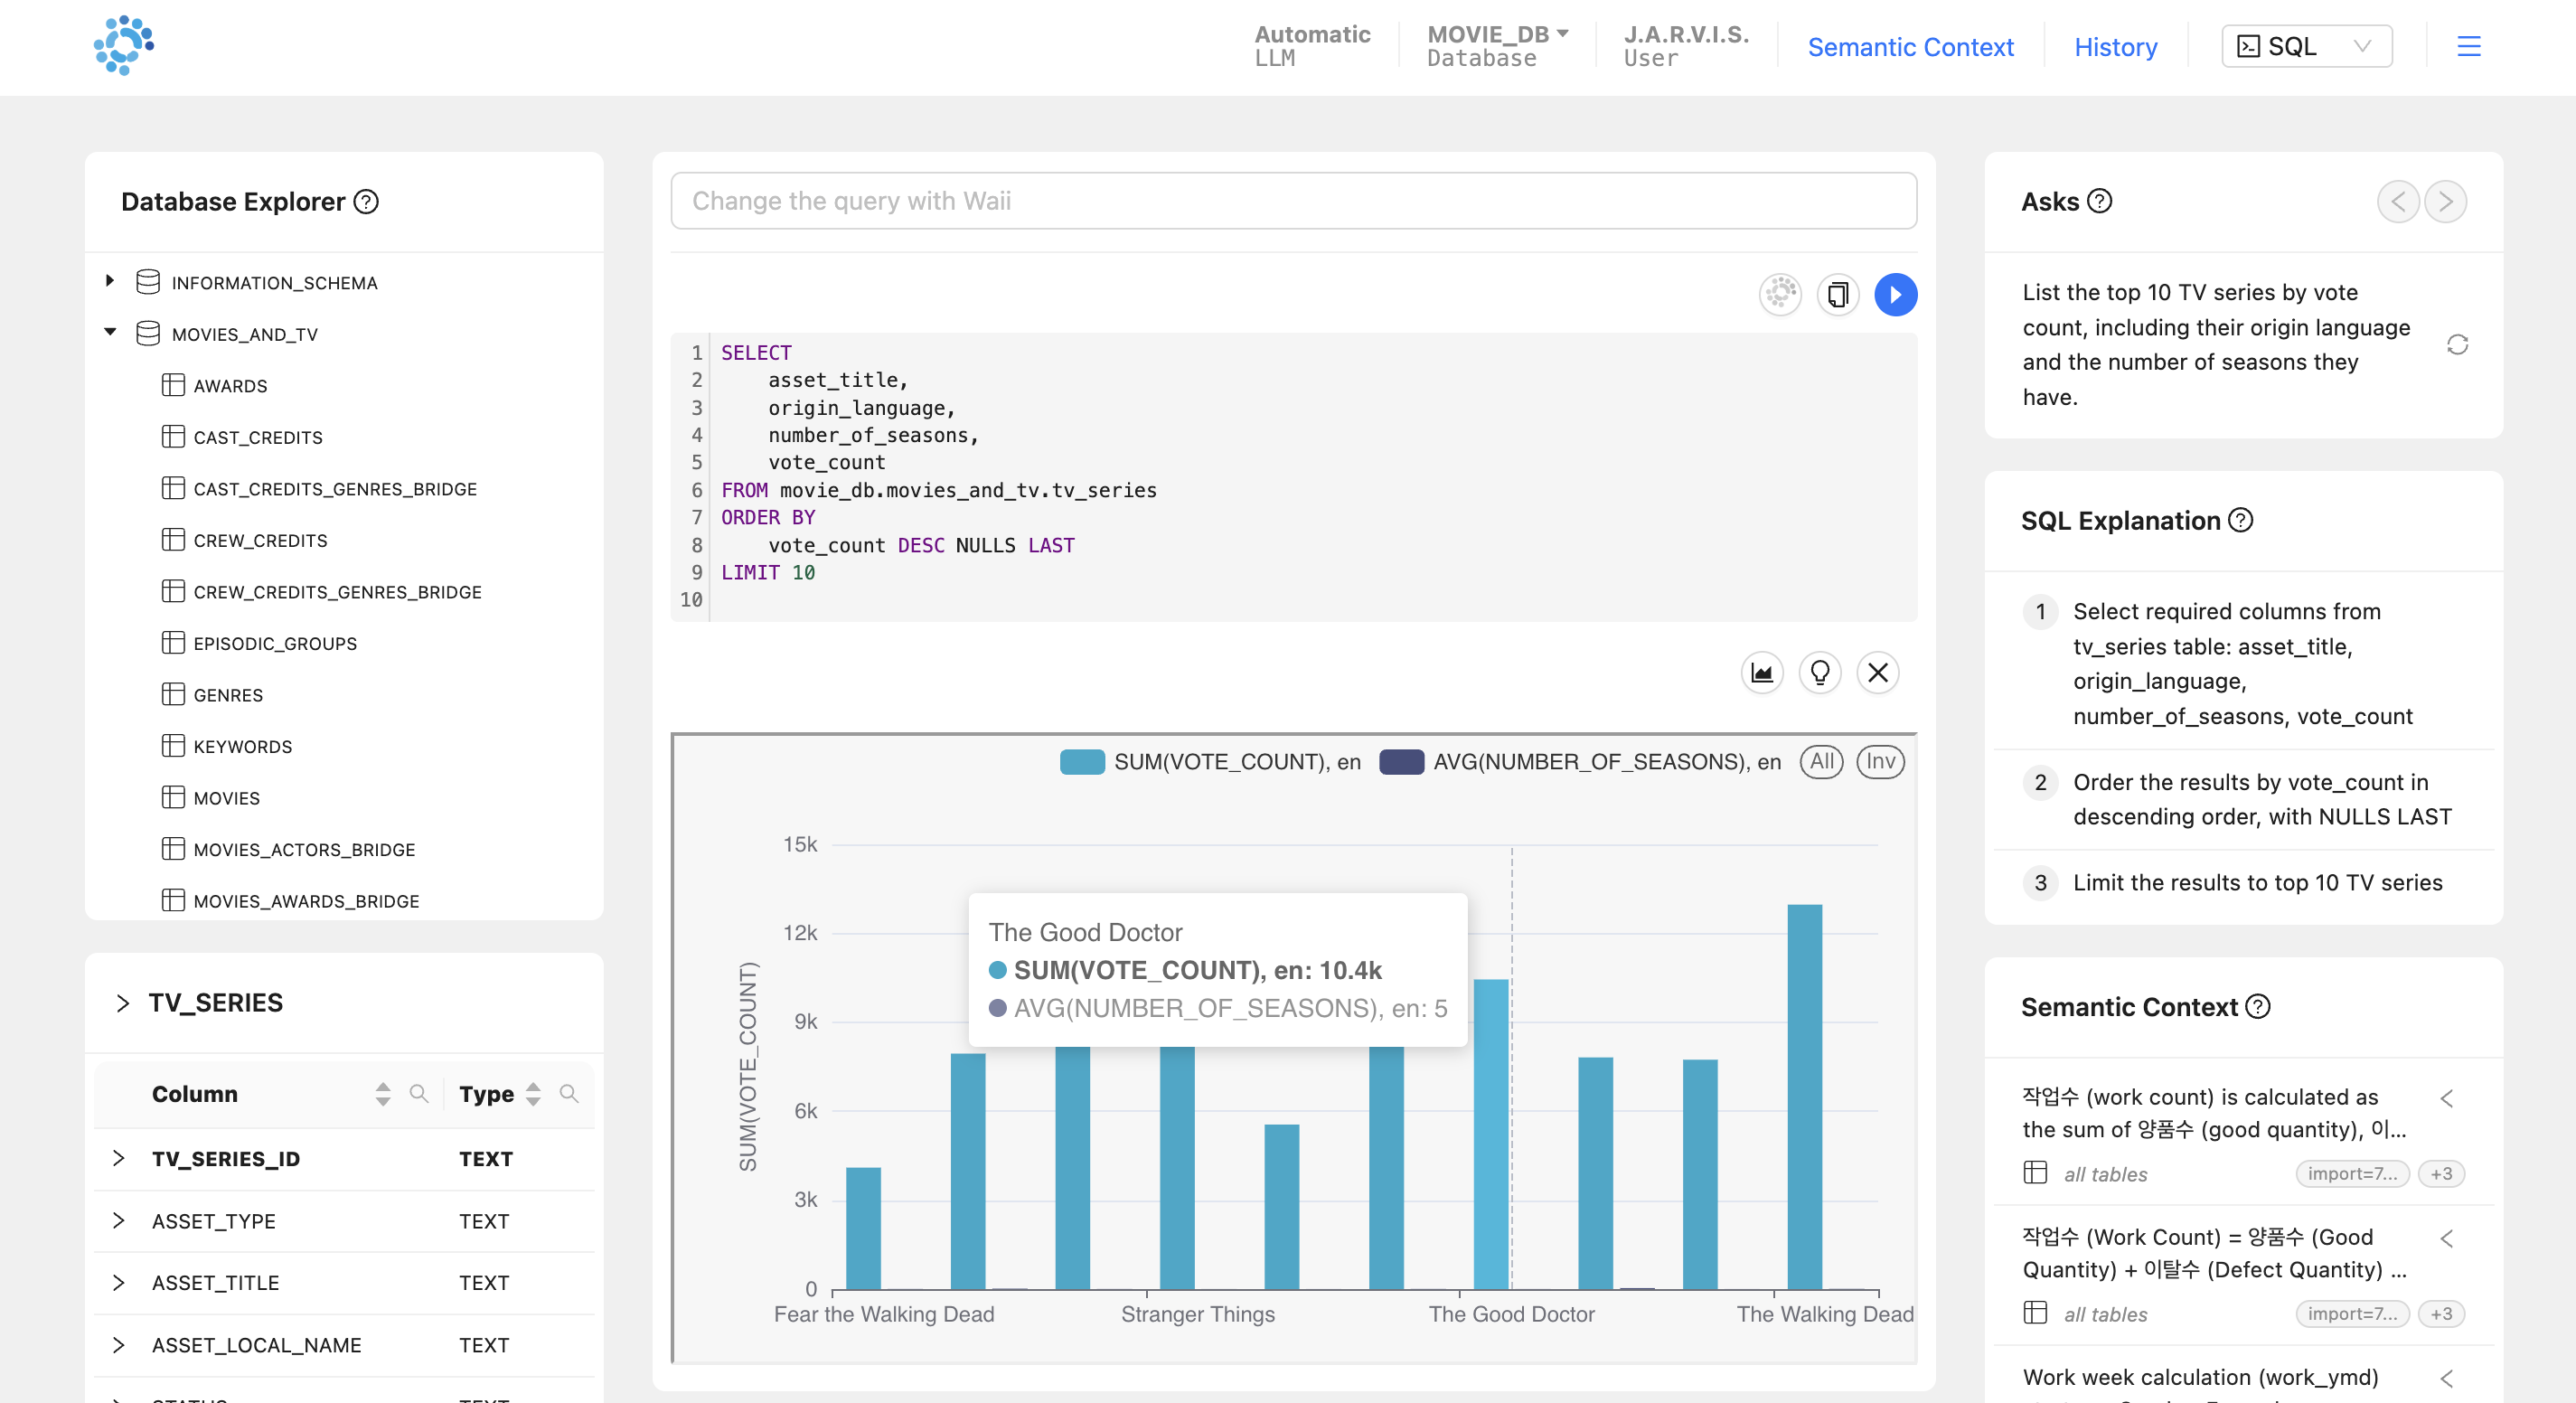Click the Database Explorer help icon
2576x1403 pixels.
(x=367, y=202)
